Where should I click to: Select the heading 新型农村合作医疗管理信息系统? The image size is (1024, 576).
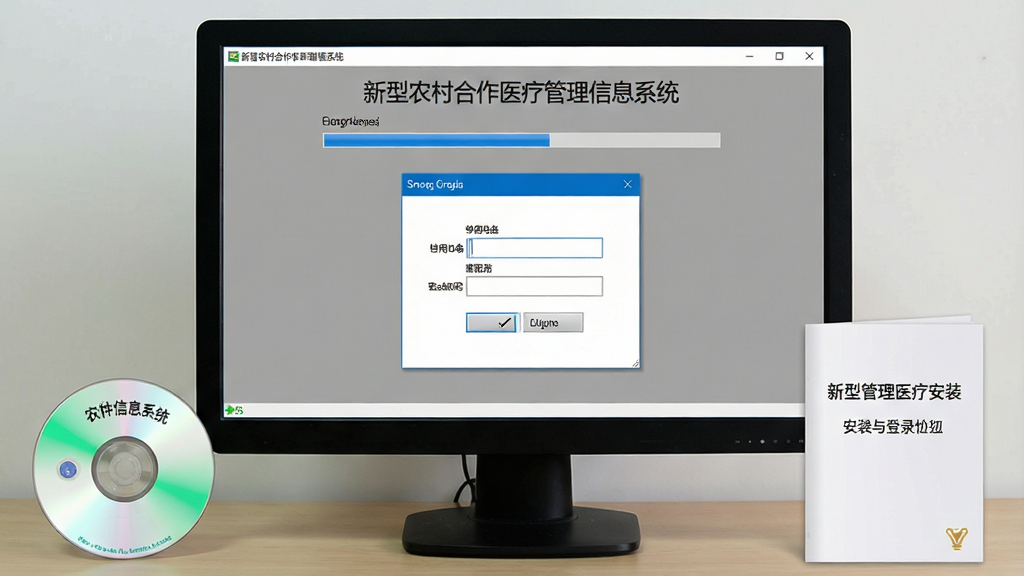point(520,93)
